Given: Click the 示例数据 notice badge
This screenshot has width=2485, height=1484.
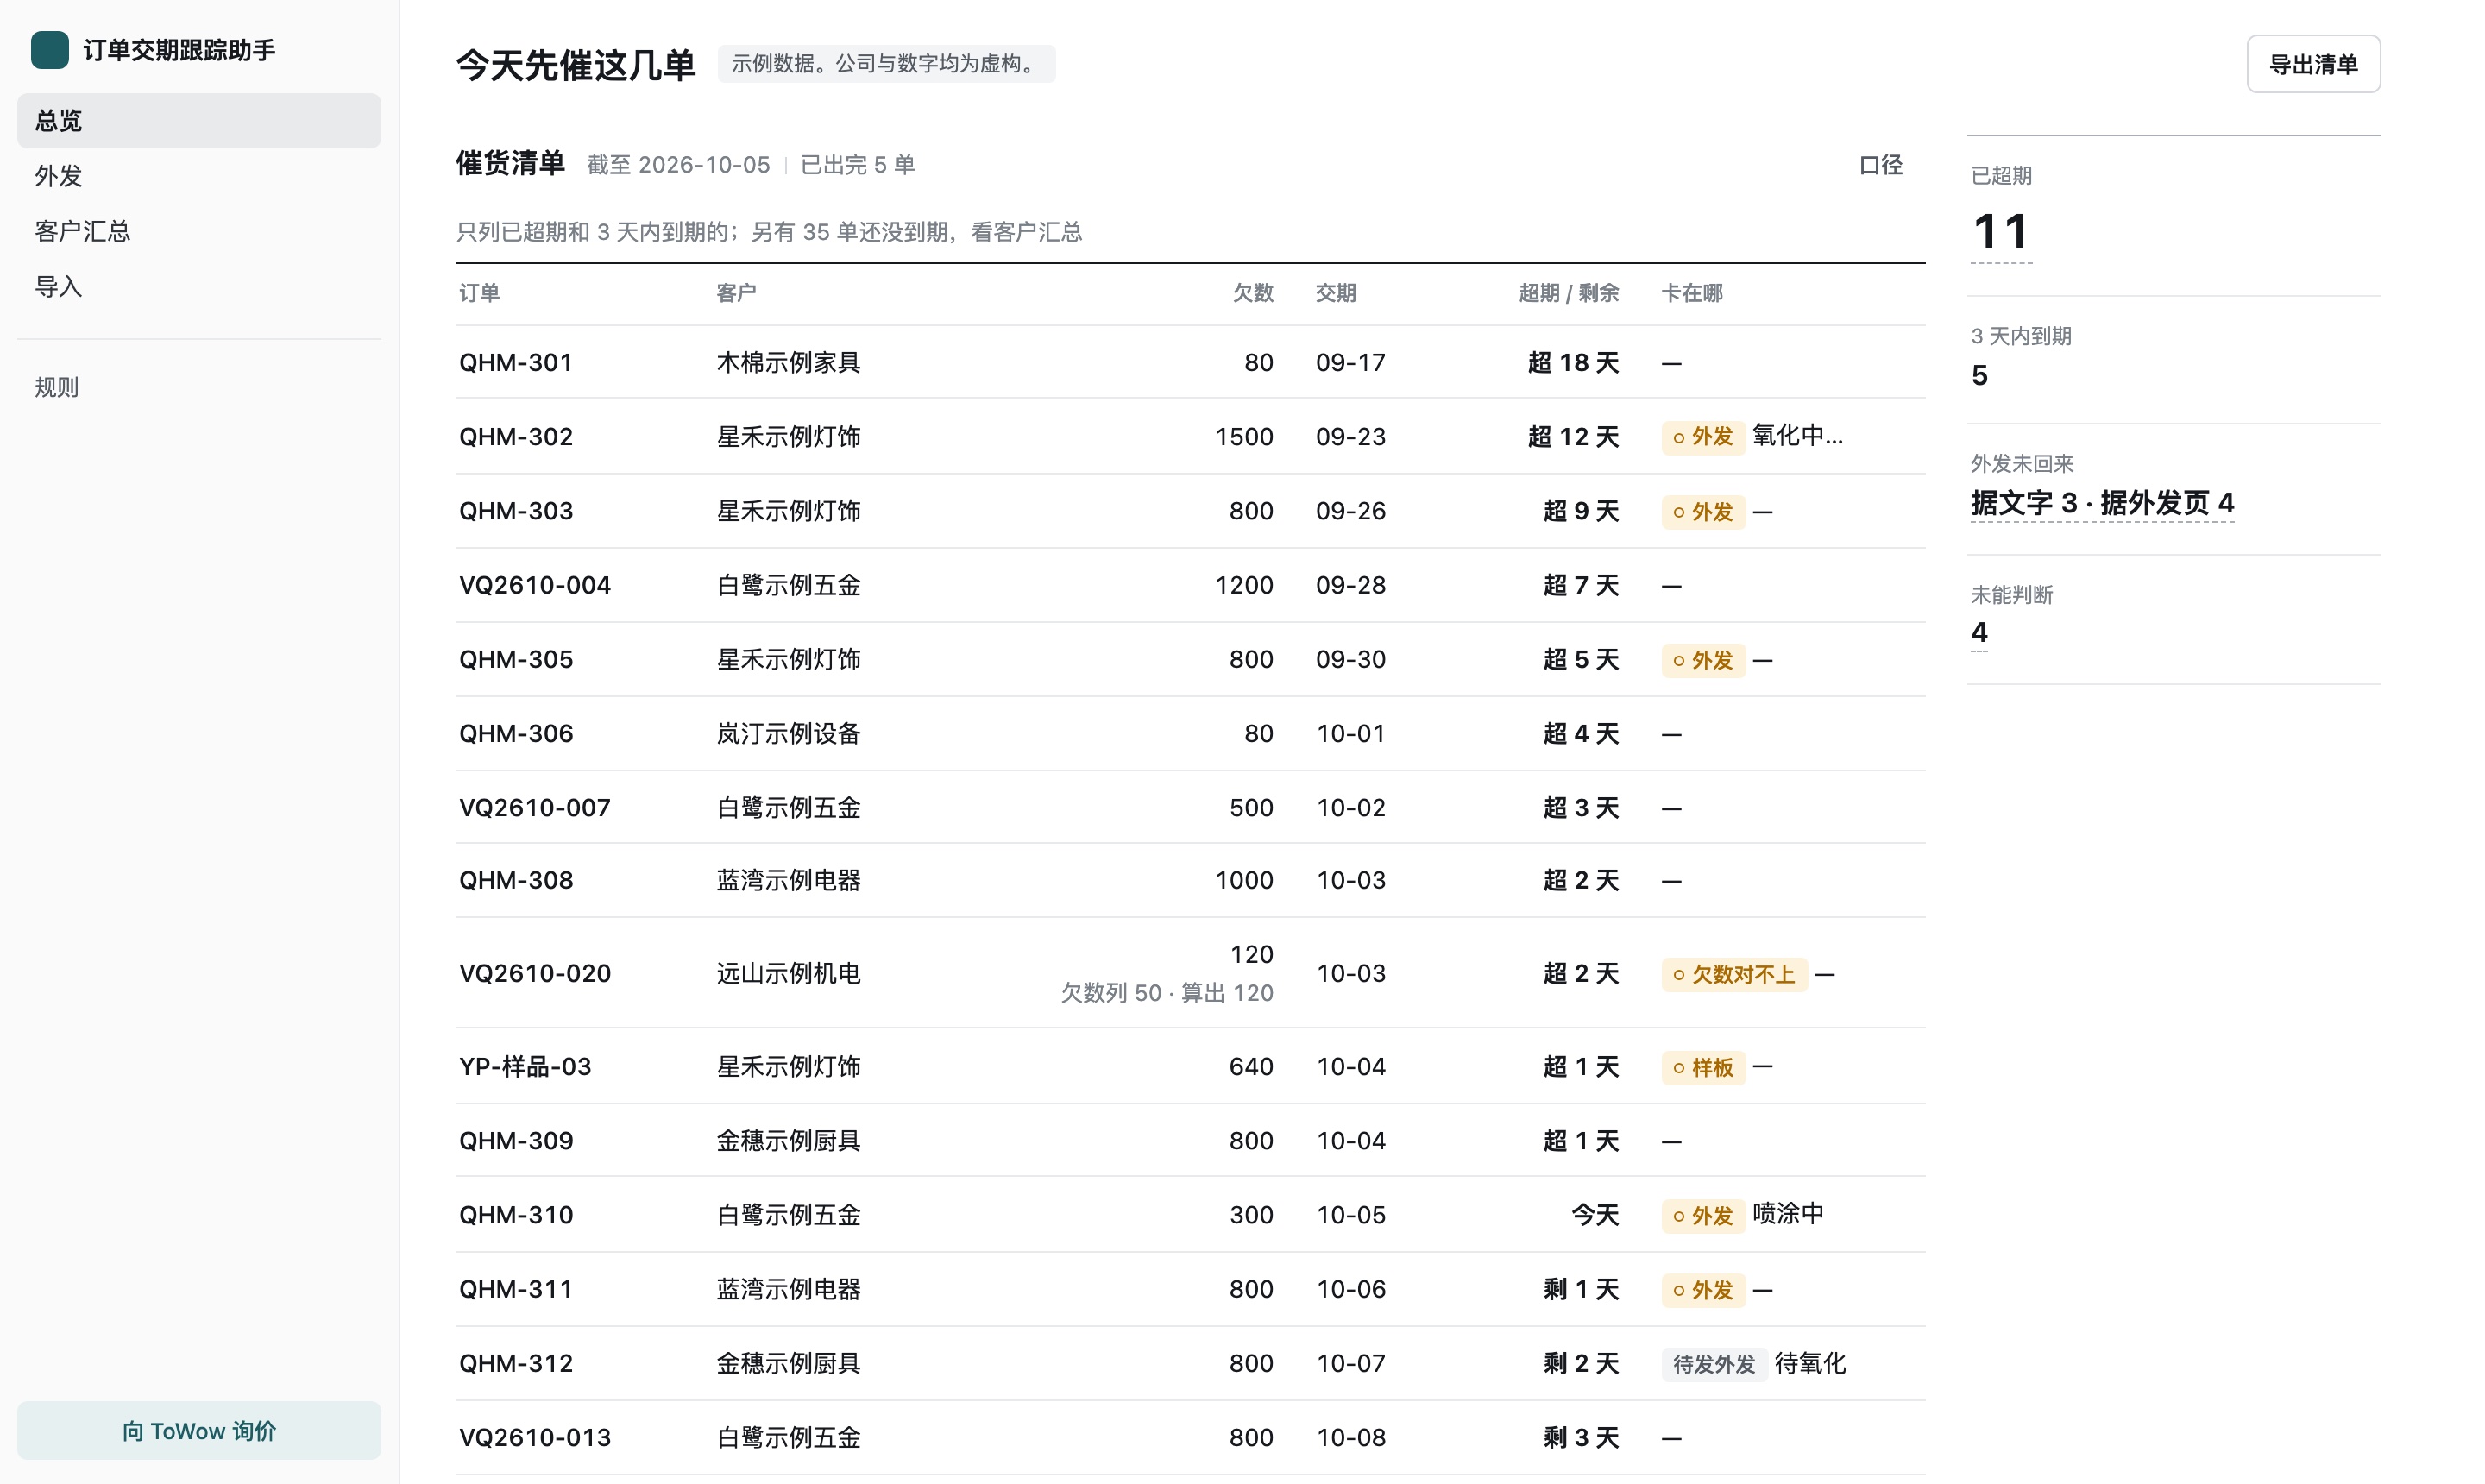Looking at the screenshot, I should 886,64.
